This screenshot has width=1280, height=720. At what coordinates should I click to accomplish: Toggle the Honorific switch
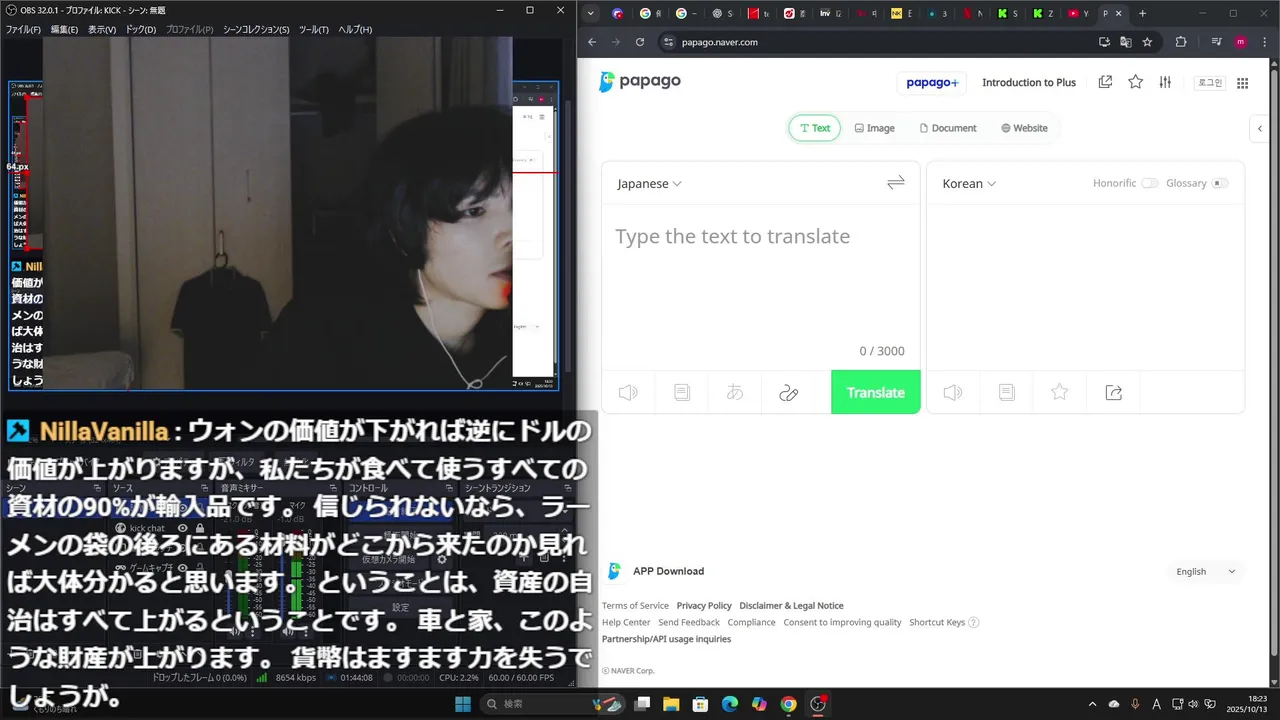[1150, 183]
